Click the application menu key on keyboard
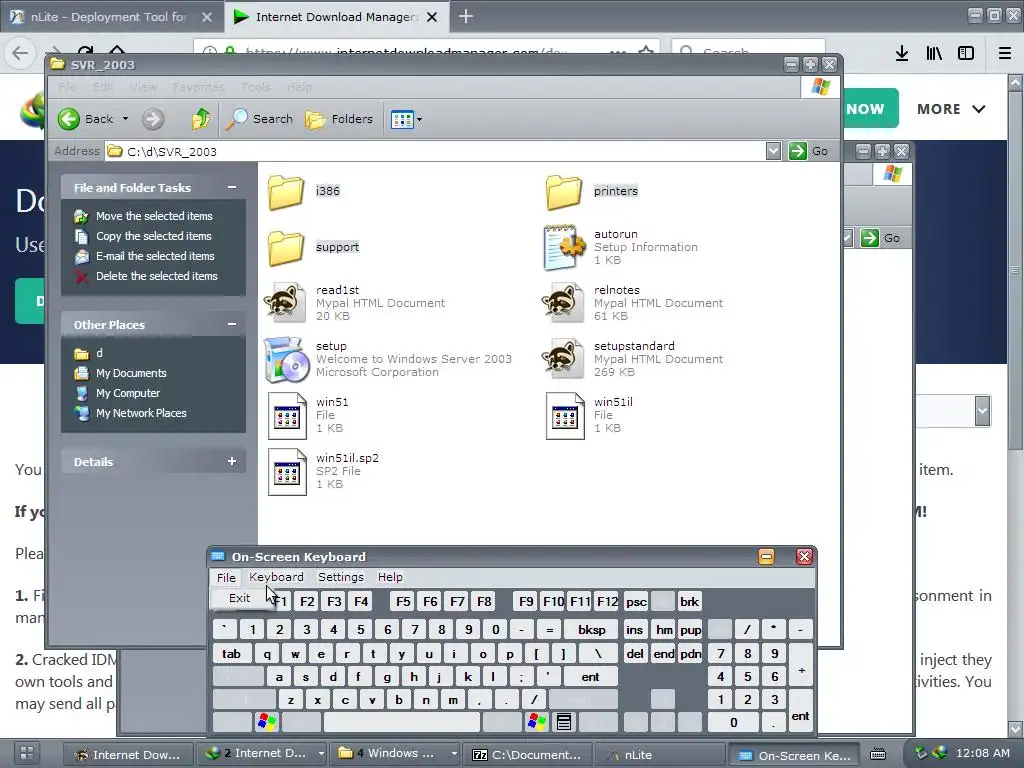The image size is (1024, 768). click(564, 722)
